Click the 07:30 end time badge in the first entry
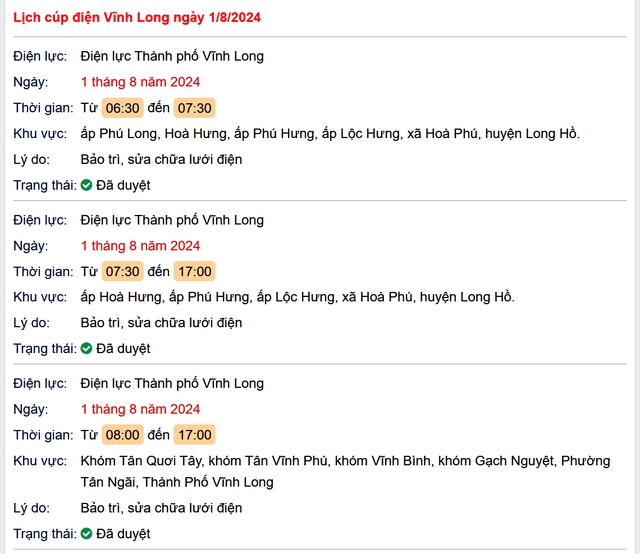This screenshot has width=640, height=554. pos(194,108)
